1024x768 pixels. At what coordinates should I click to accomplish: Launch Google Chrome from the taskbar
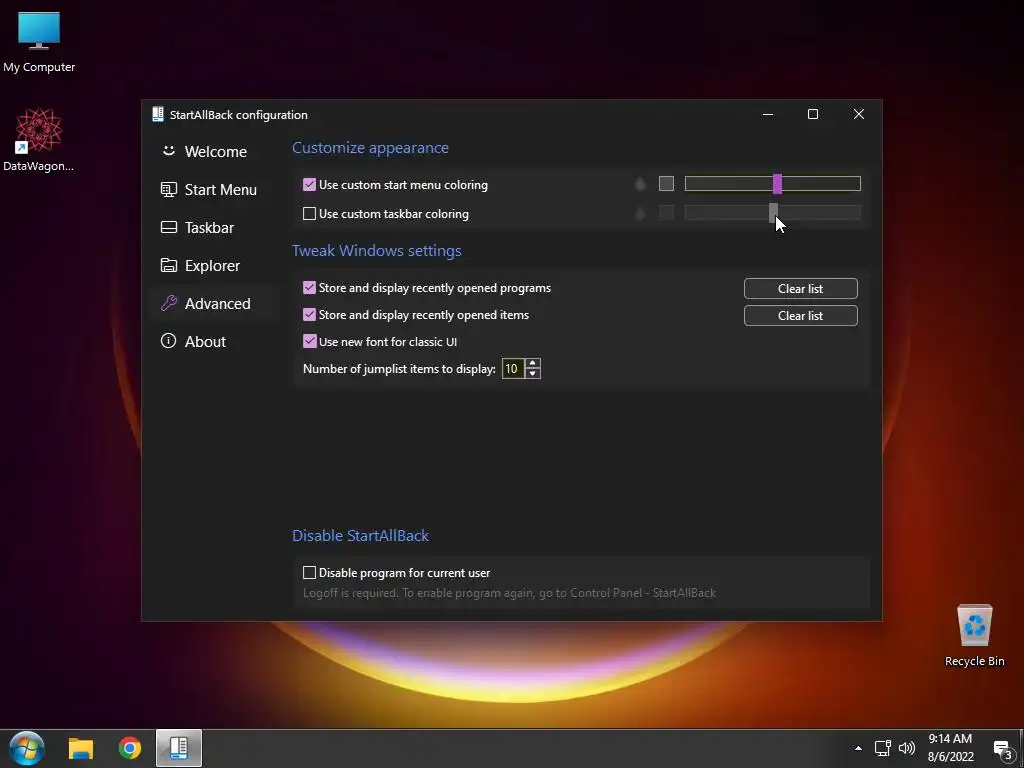(129, 748)
